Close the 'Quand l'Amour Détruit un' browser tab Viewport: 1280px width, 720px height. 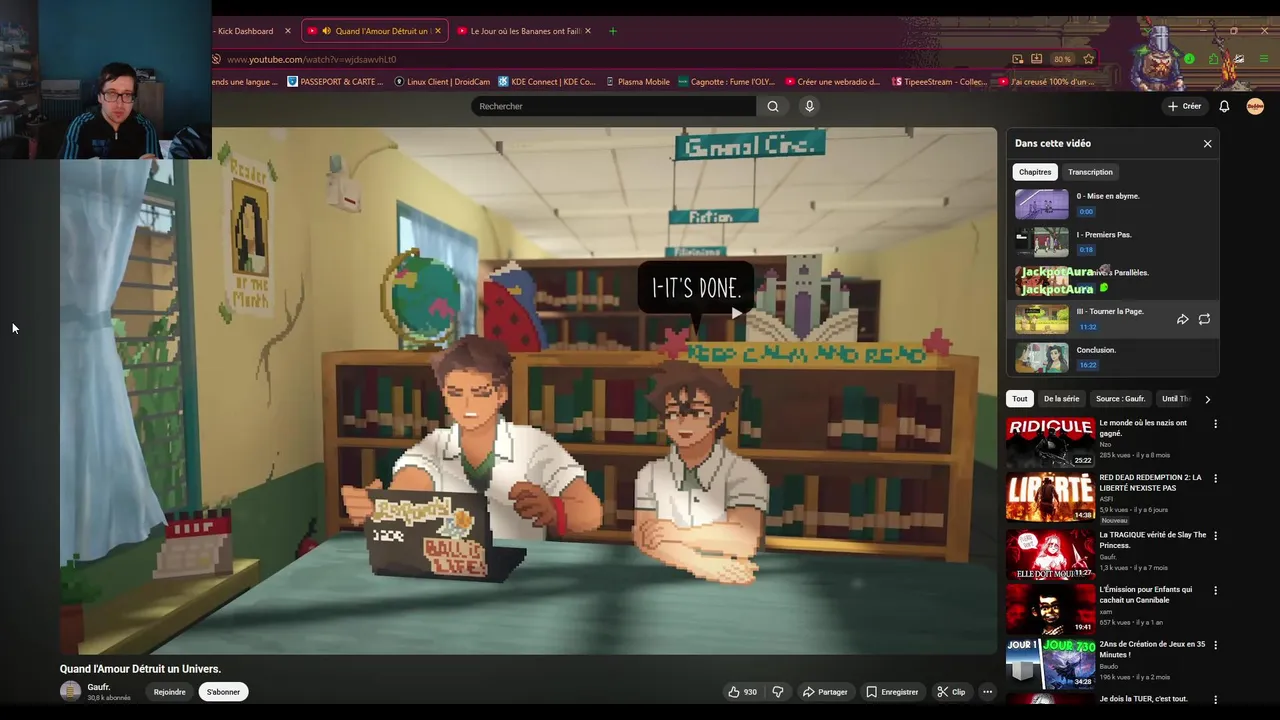[x=437, y=31]
